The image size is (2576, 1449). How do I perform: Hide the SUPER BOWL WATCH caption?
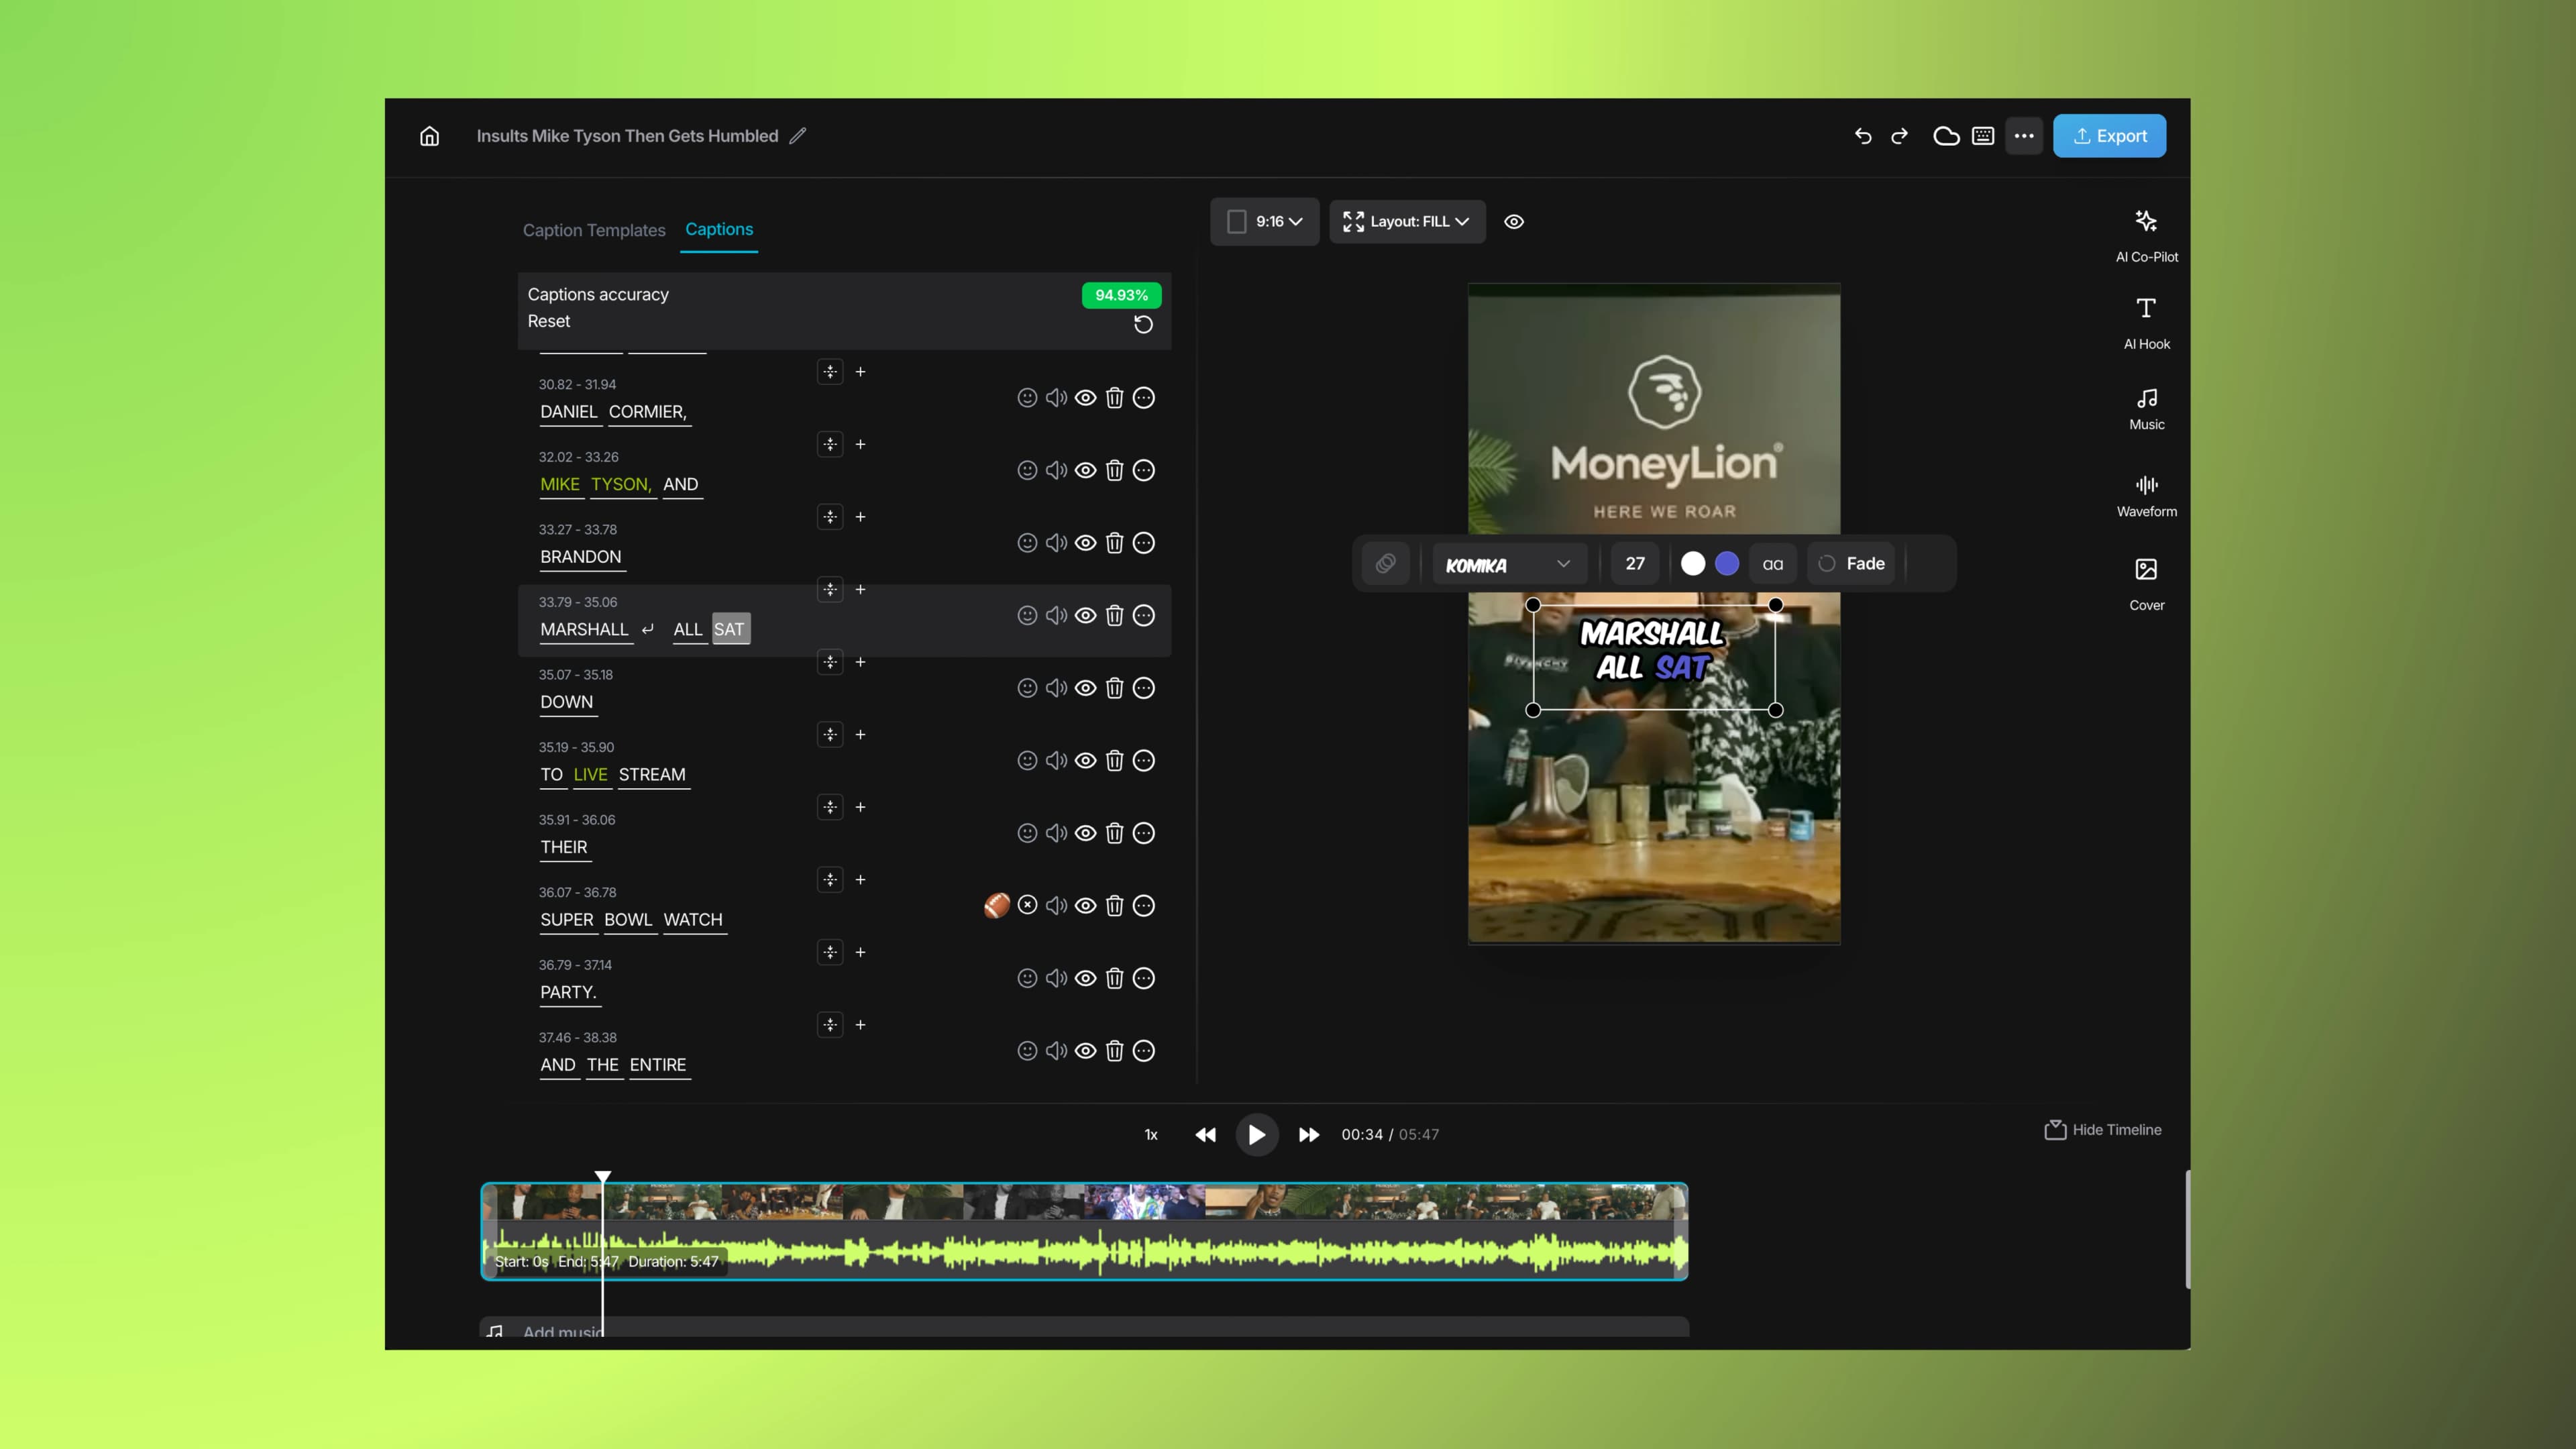point(1085,906)
